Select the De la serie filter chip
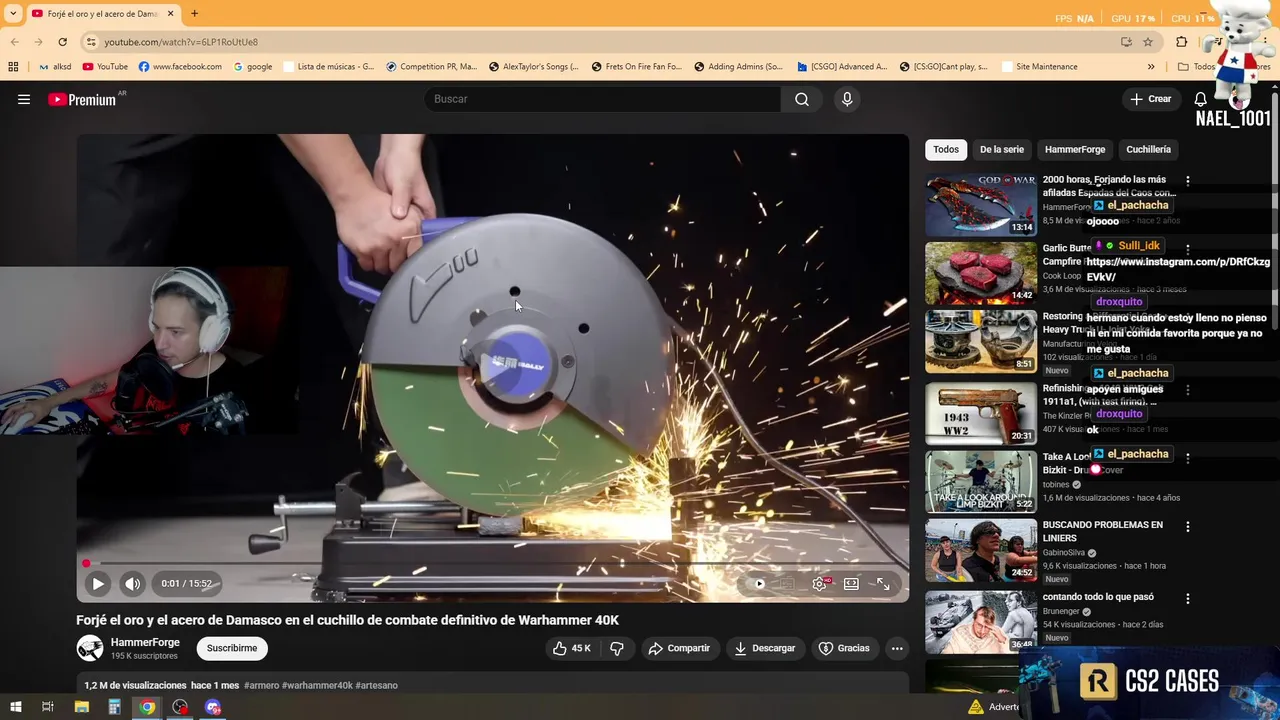This screenshot has height=720, width=1280. click(1002, 149)
